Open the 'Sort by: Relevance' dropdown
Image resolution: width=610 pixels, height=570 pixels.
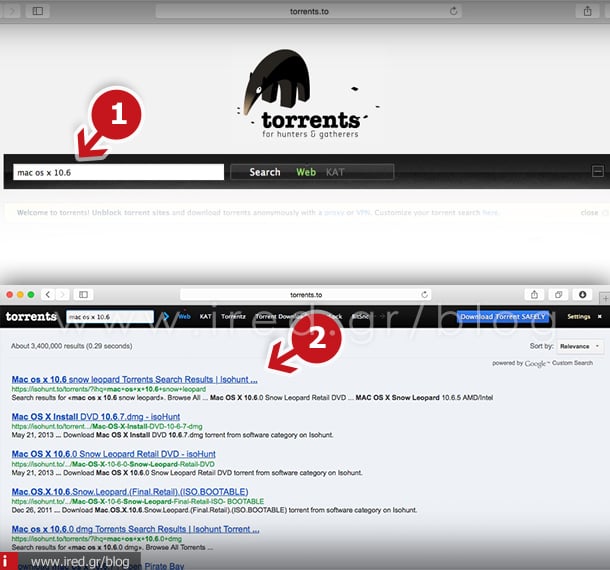click(x=580, y=346)
